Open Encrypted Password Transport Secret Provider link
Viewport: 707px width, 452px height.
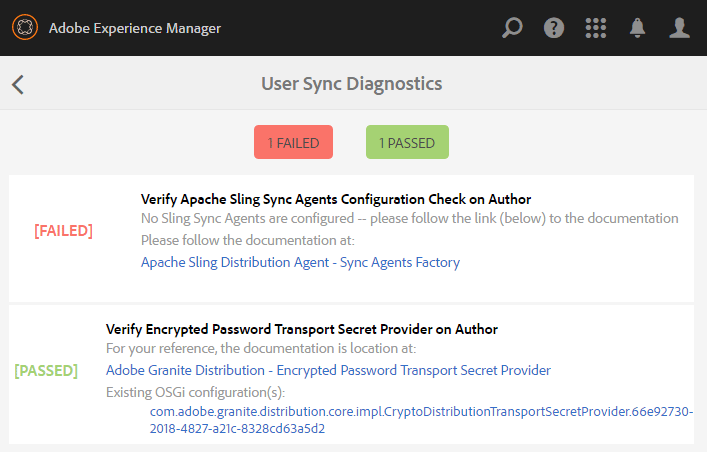pos(328,370)
